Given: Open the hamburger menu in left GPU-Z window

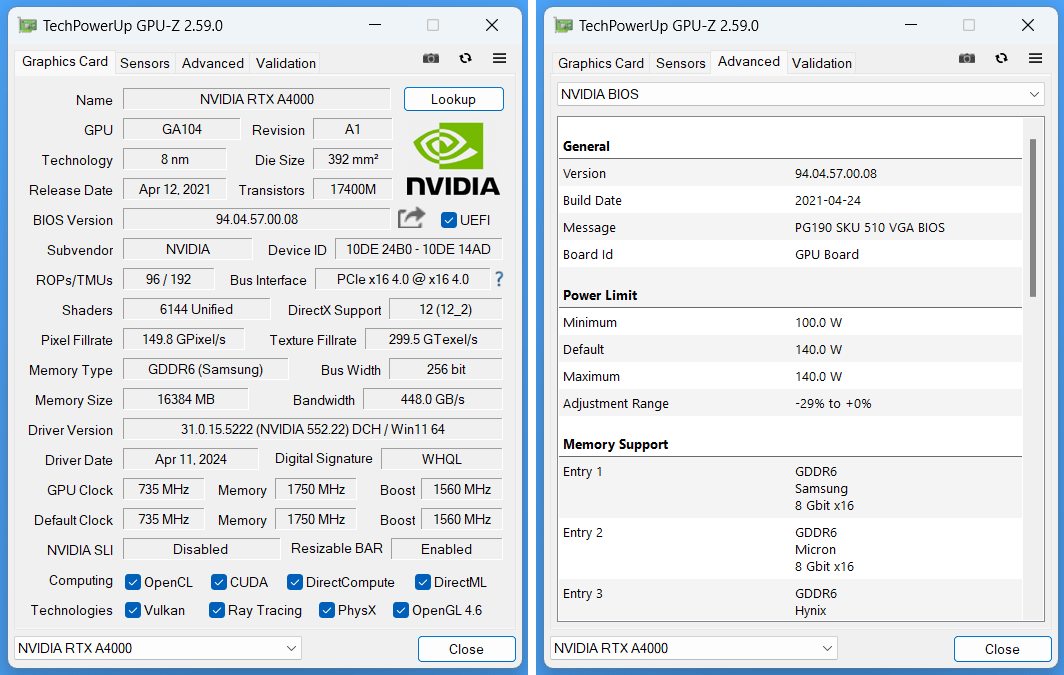Looking at the screenshot, I should (499, 58).
